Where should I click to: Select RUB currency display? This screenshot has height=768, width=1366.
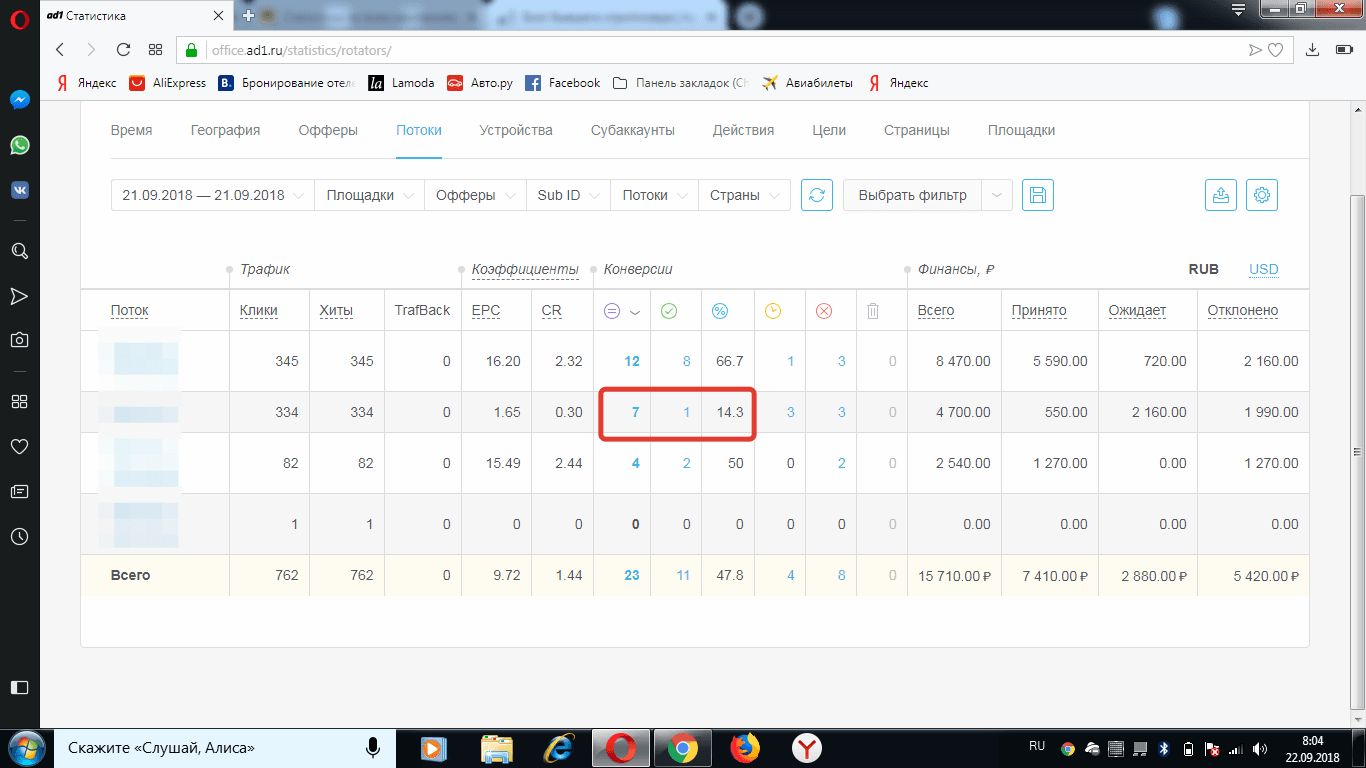(x=1203, y=269)
